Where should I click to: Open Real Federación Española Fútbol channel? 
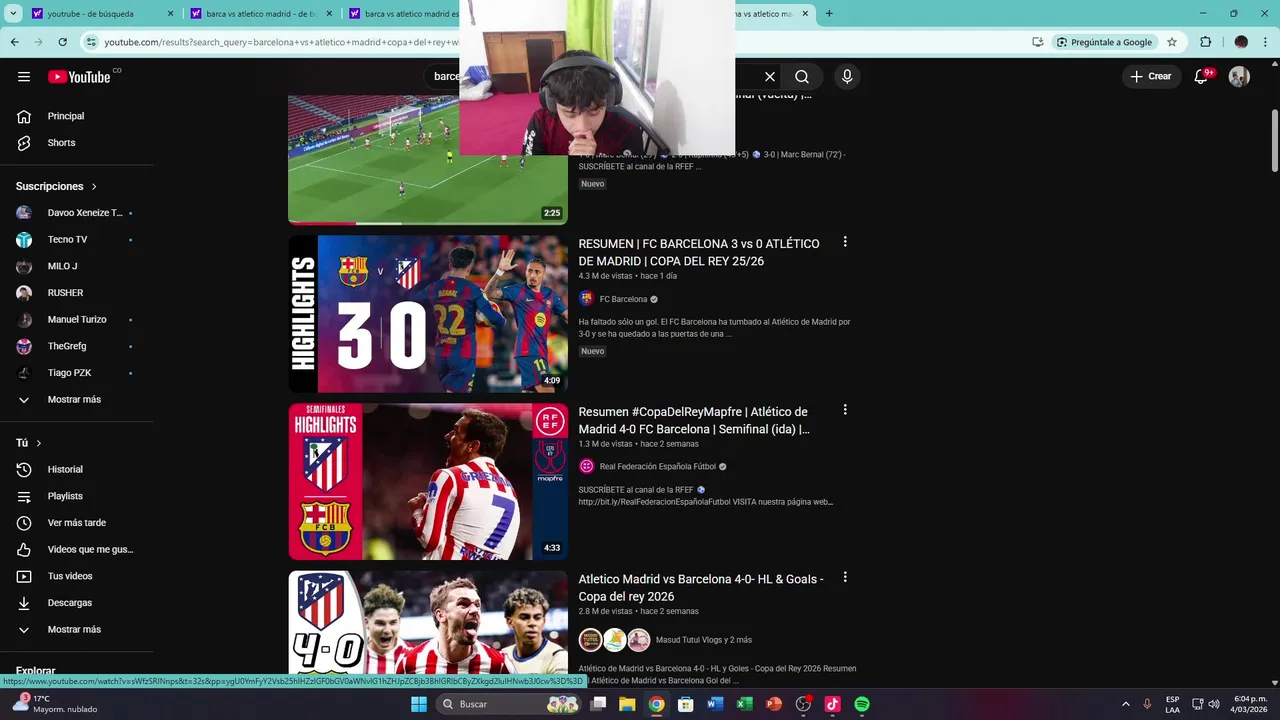pyautogui.click(x=658, y=466)
